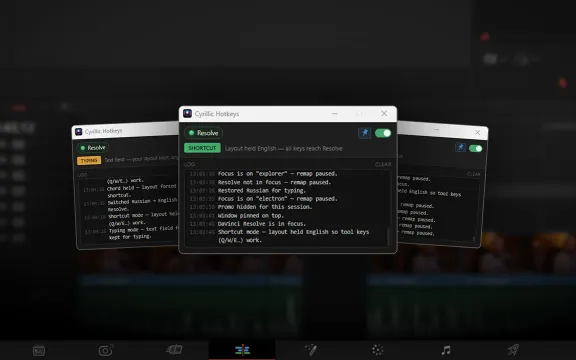Click the LOG label in center window
This screenshot has height=360, width=576.
[189, 164]
